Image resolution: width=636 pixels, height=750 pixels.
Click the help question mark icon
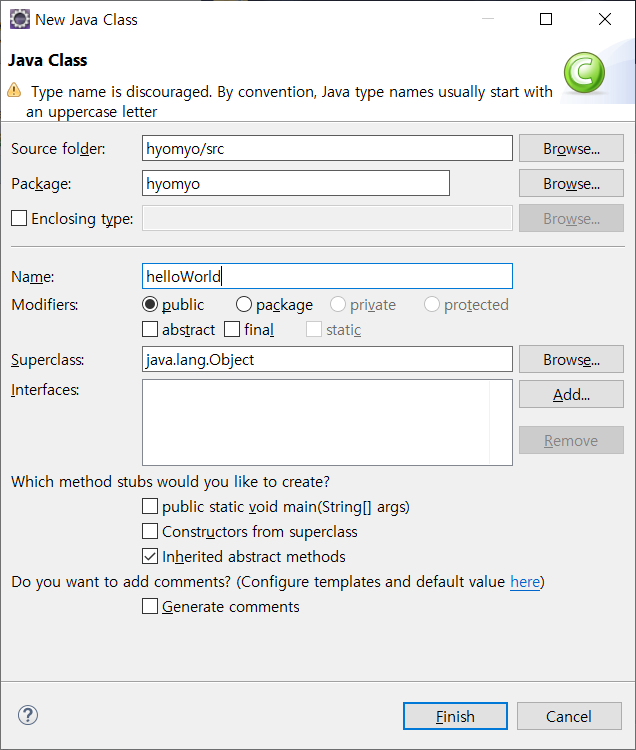coord(28,715)
